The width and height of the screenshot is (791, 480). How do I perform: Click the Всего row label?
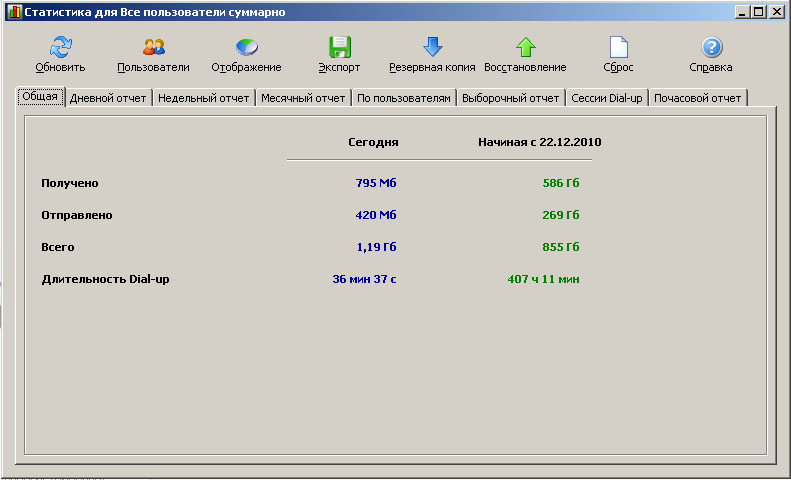58,247
